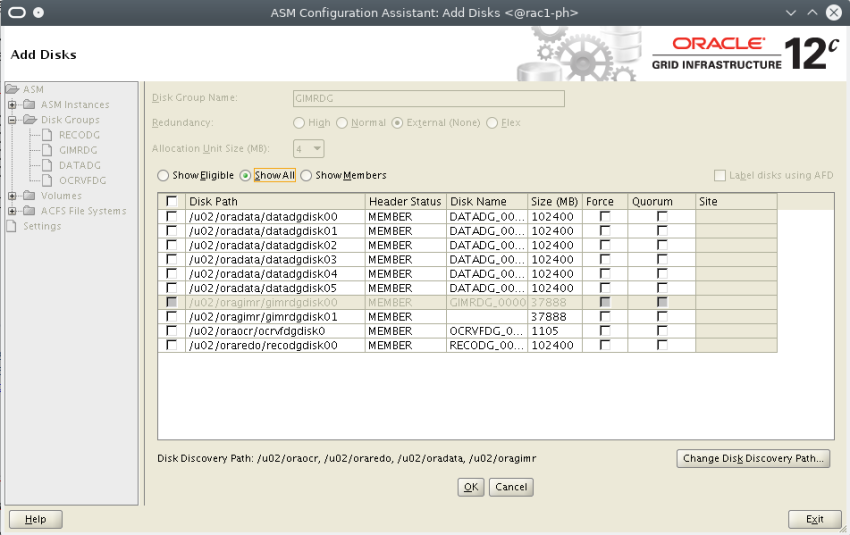Minimize the window with the down chevron
Image resolution: width=850 pixels, height=535 pixels.
[x=791, y=12]
